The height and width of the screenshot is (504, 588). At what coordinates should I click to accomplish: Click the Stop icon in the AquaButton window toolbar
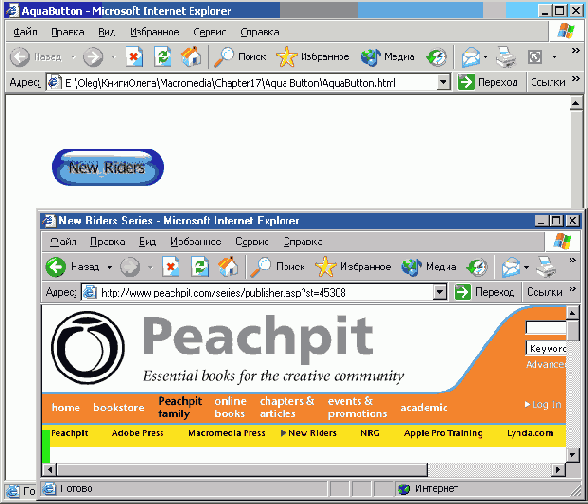134,57
